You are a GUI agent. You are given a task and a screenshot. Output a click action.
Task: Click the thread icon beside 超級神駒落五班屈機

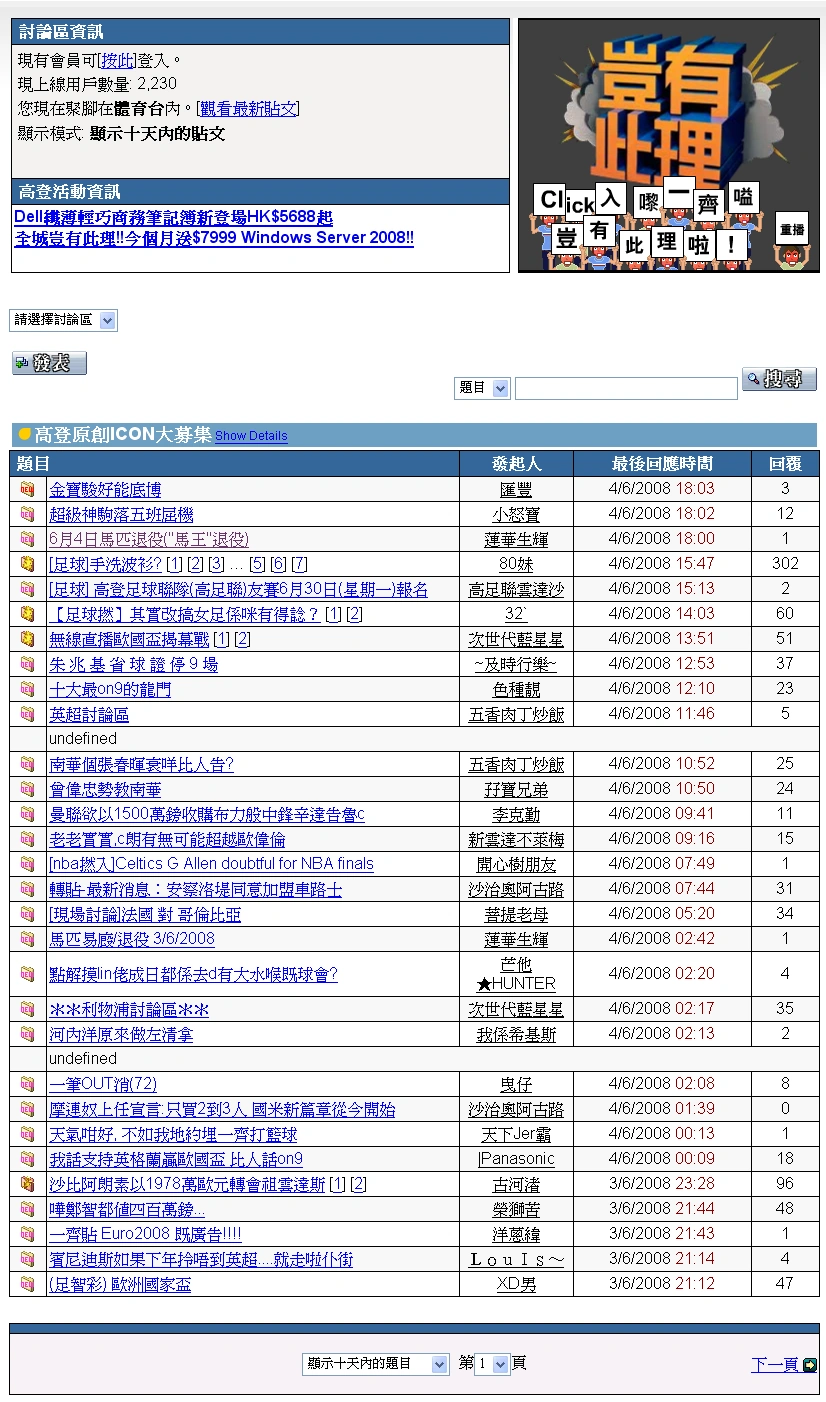(x=27, y=515)
